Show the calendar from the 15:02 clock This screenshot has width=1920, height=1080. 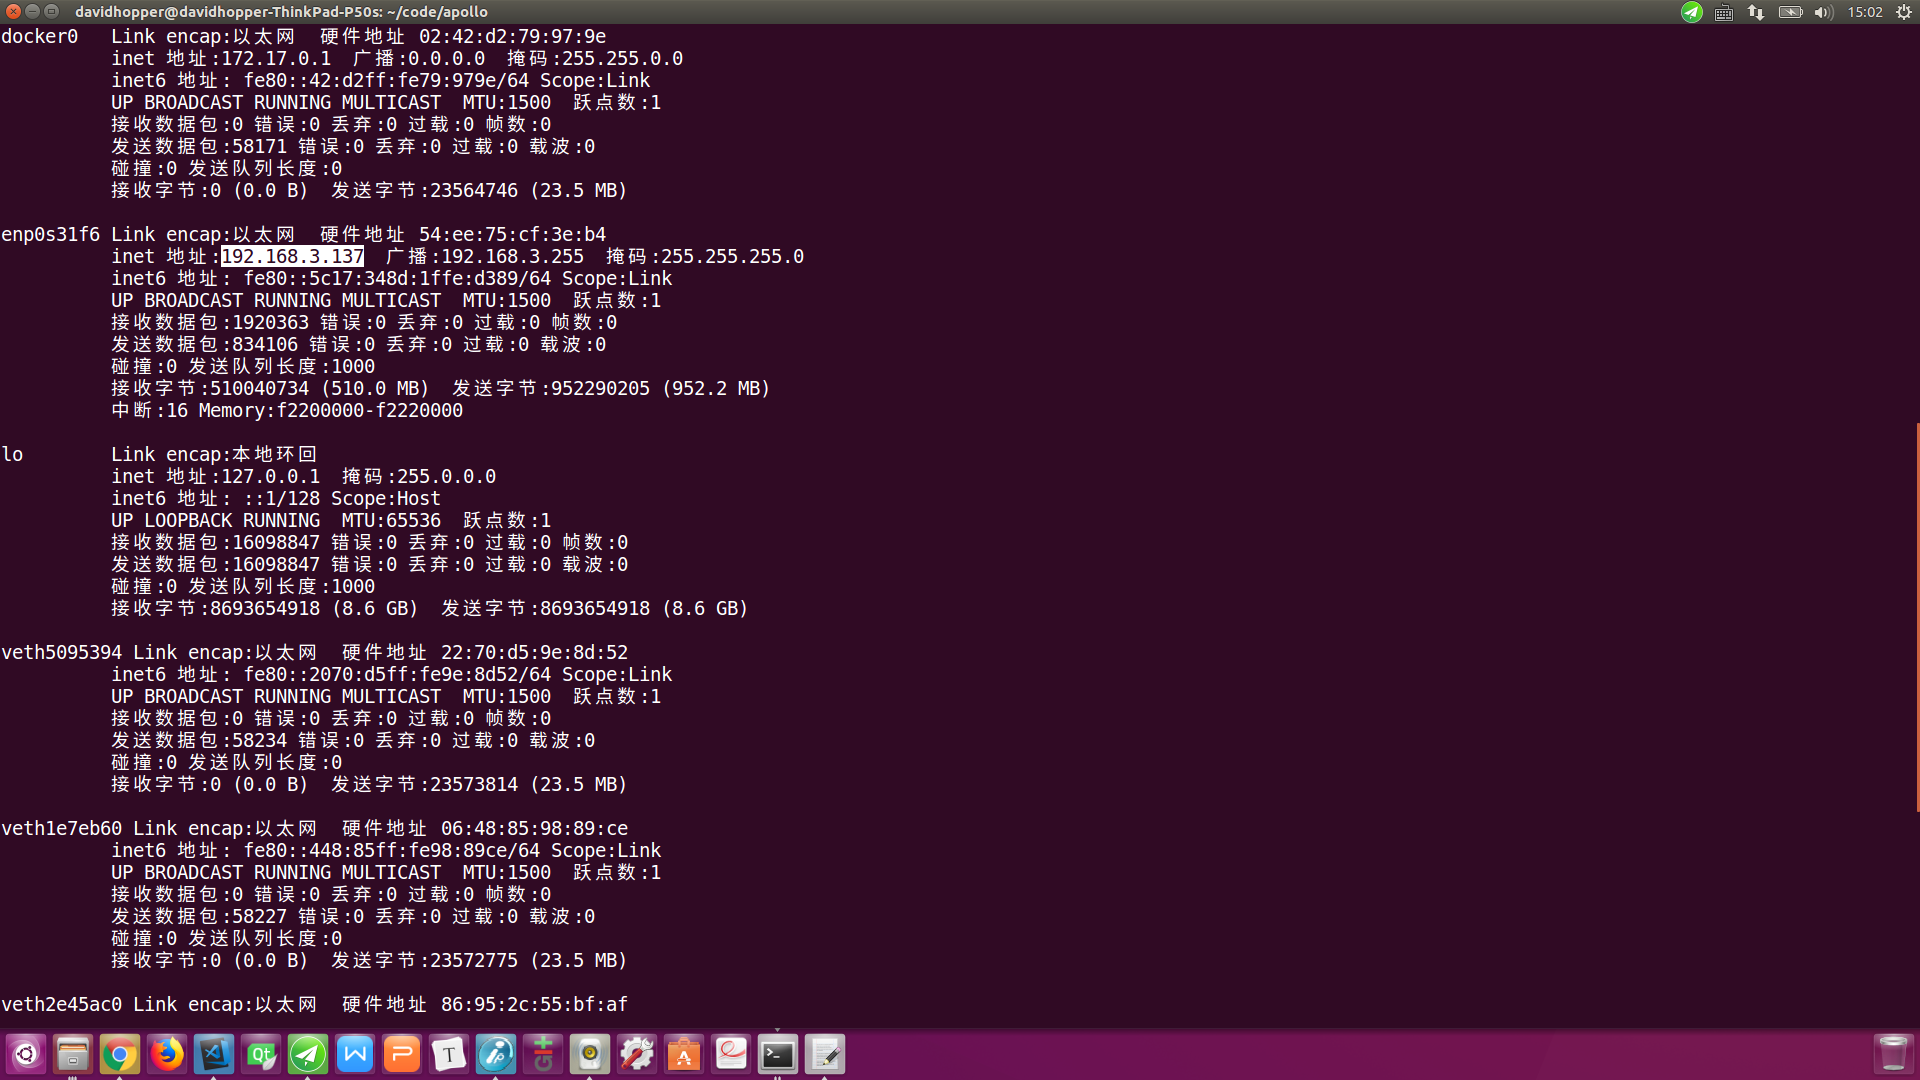pyautogui.click(x=1865, y=12)
